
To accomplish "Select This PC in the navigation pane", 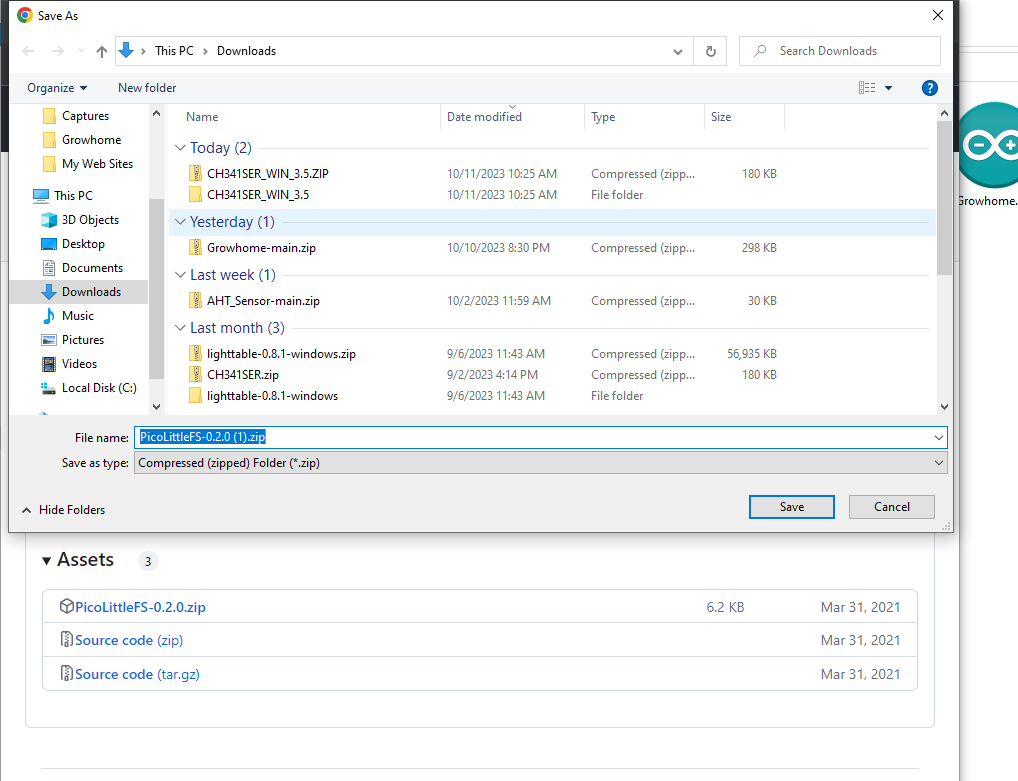I will click(x=63, y=195).
